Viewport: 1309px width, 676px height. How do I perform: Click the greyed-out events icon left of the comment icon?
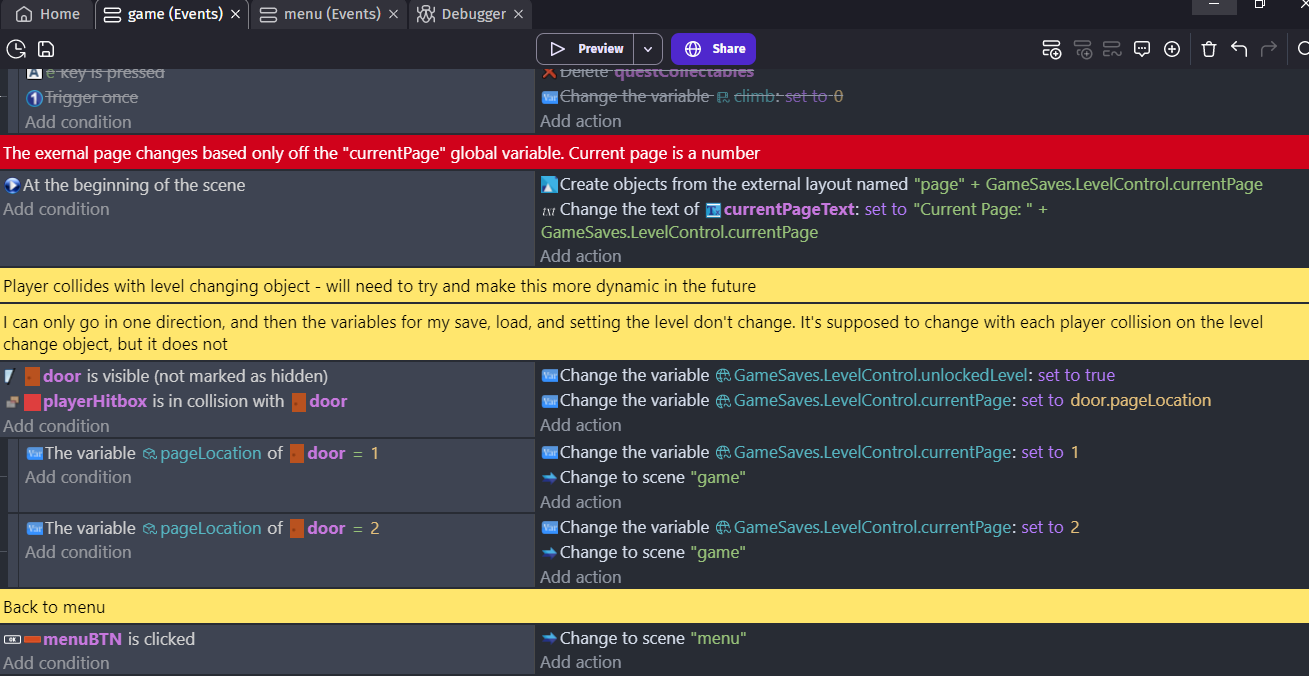[x=1112, y=49]
